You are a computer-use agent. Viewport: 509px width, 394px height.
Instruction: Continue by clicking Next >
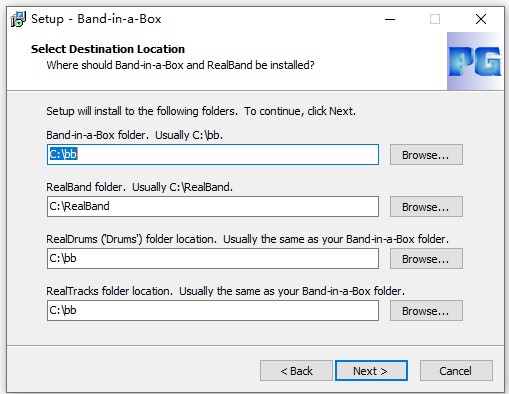tap(371, 371)
